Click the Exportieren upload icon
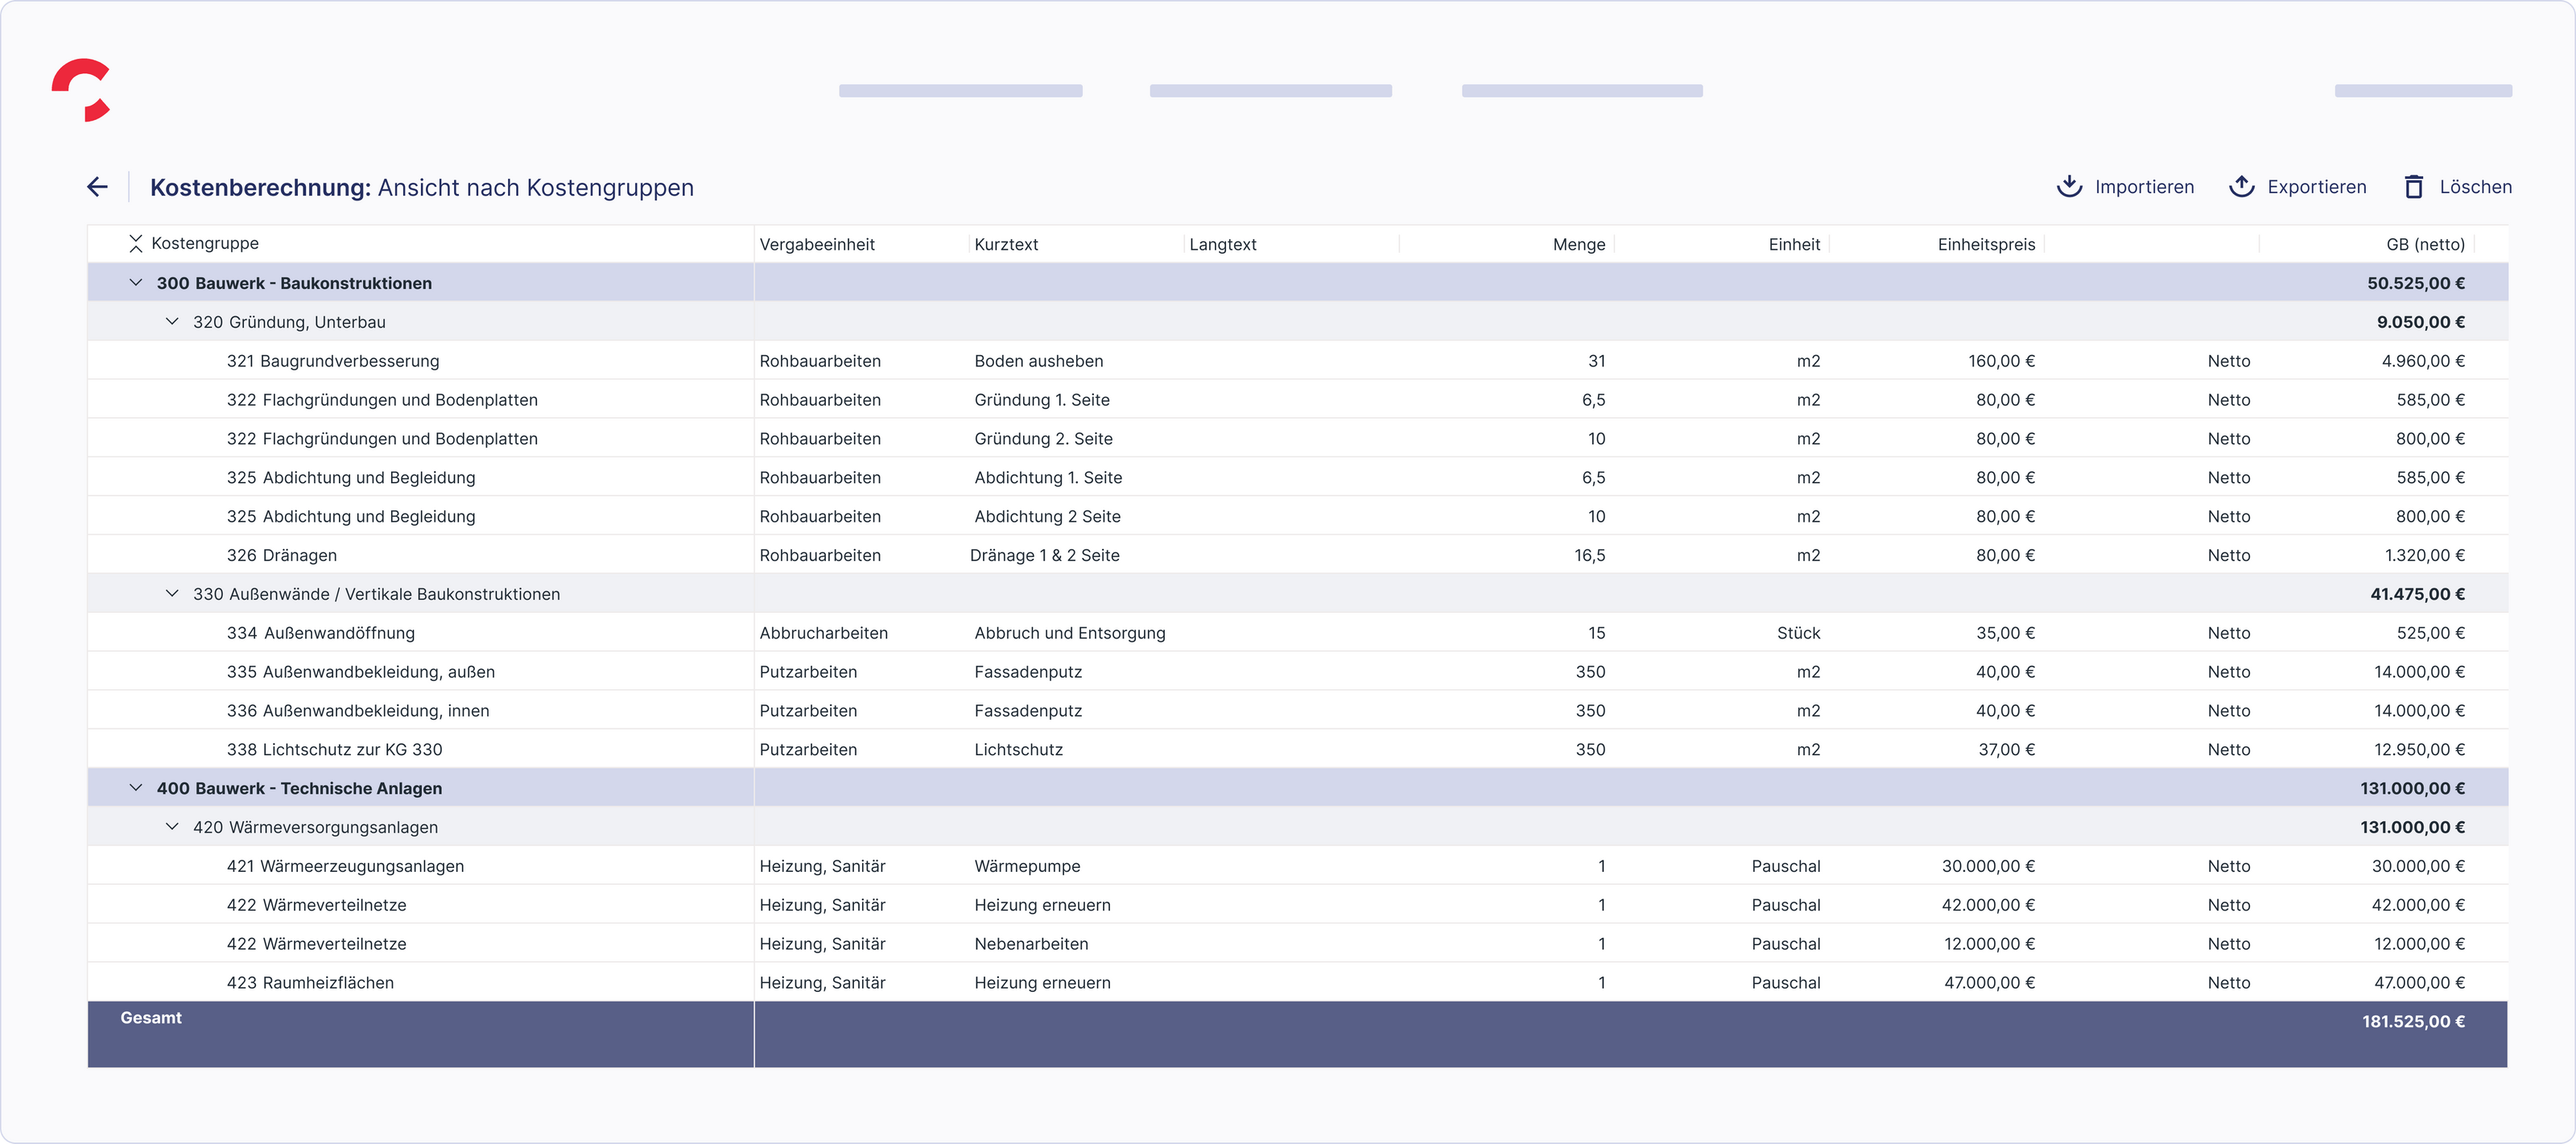This screenshot has height=1144, width=2576. tap(2241, 187)
